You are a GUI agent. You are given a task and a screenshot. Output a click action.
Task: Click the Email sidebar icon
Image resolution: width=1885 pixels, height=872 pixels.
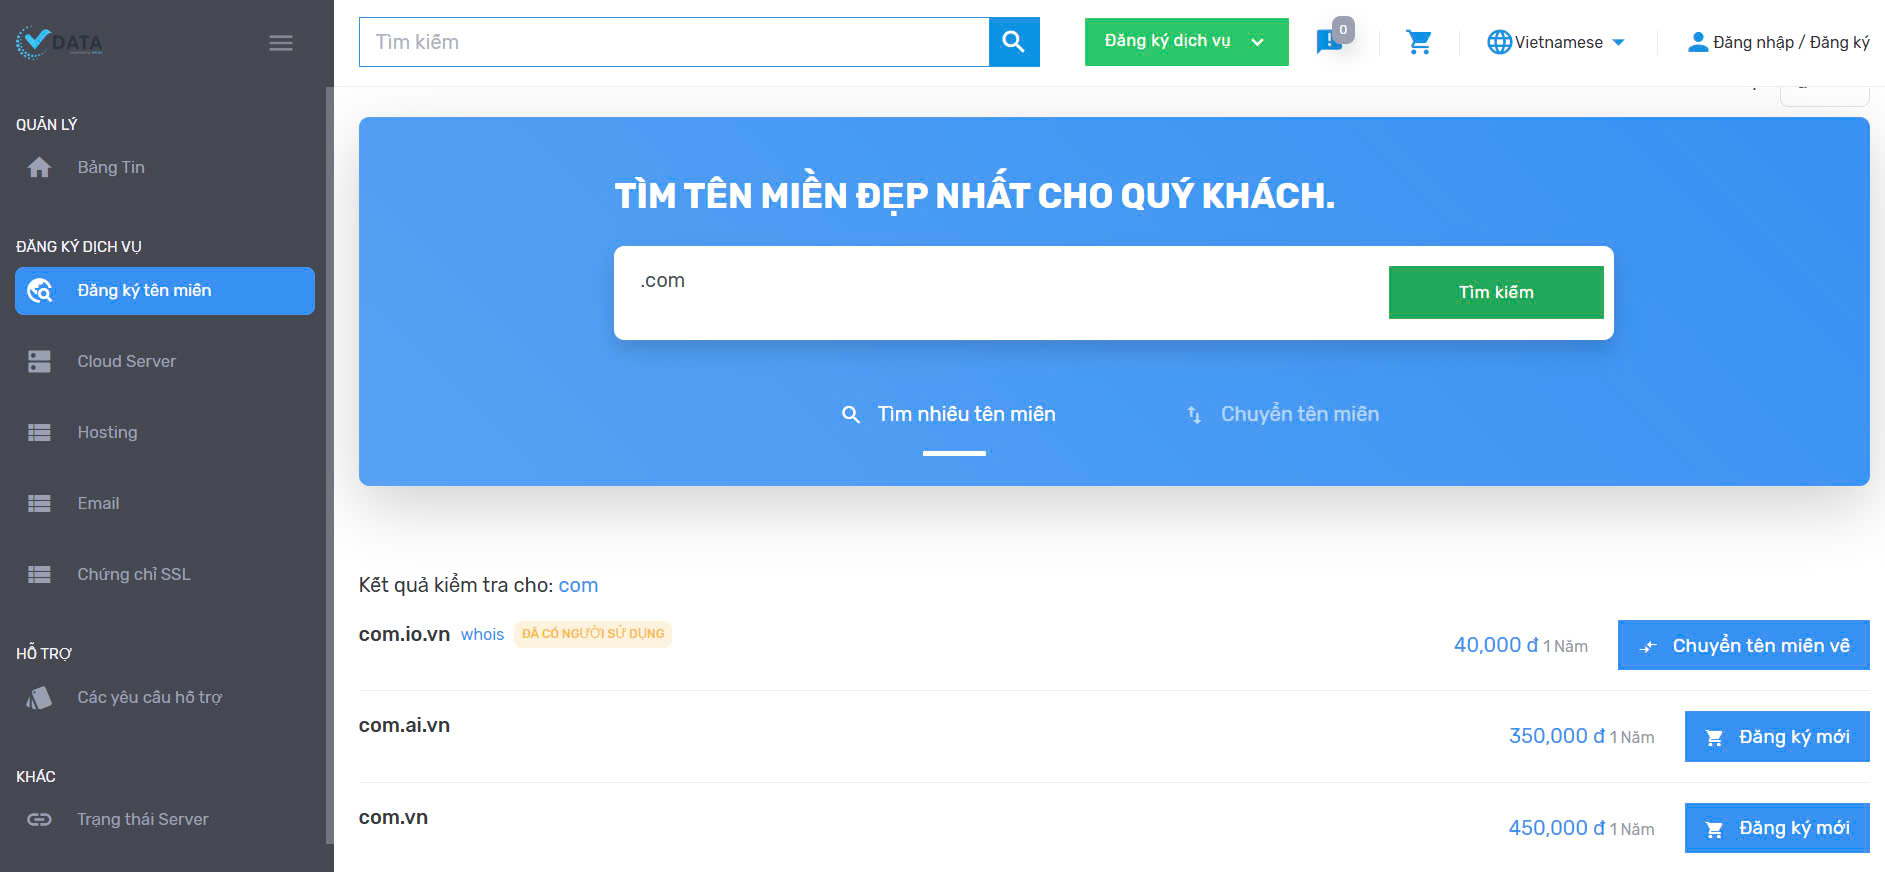[39, 503]
